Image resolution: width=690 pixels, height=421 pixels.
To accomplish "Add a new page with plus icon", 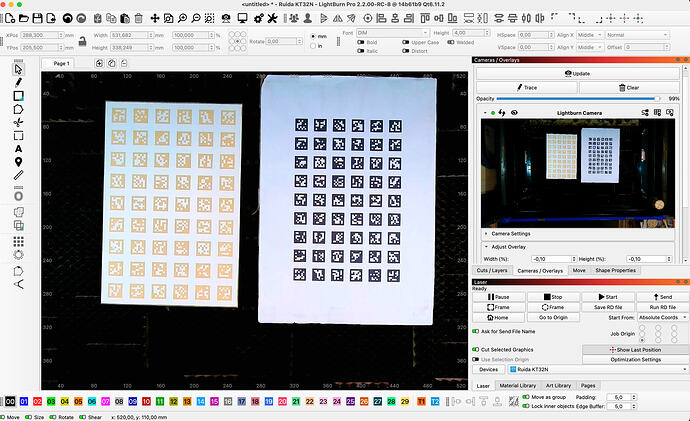I will (99, 63).
